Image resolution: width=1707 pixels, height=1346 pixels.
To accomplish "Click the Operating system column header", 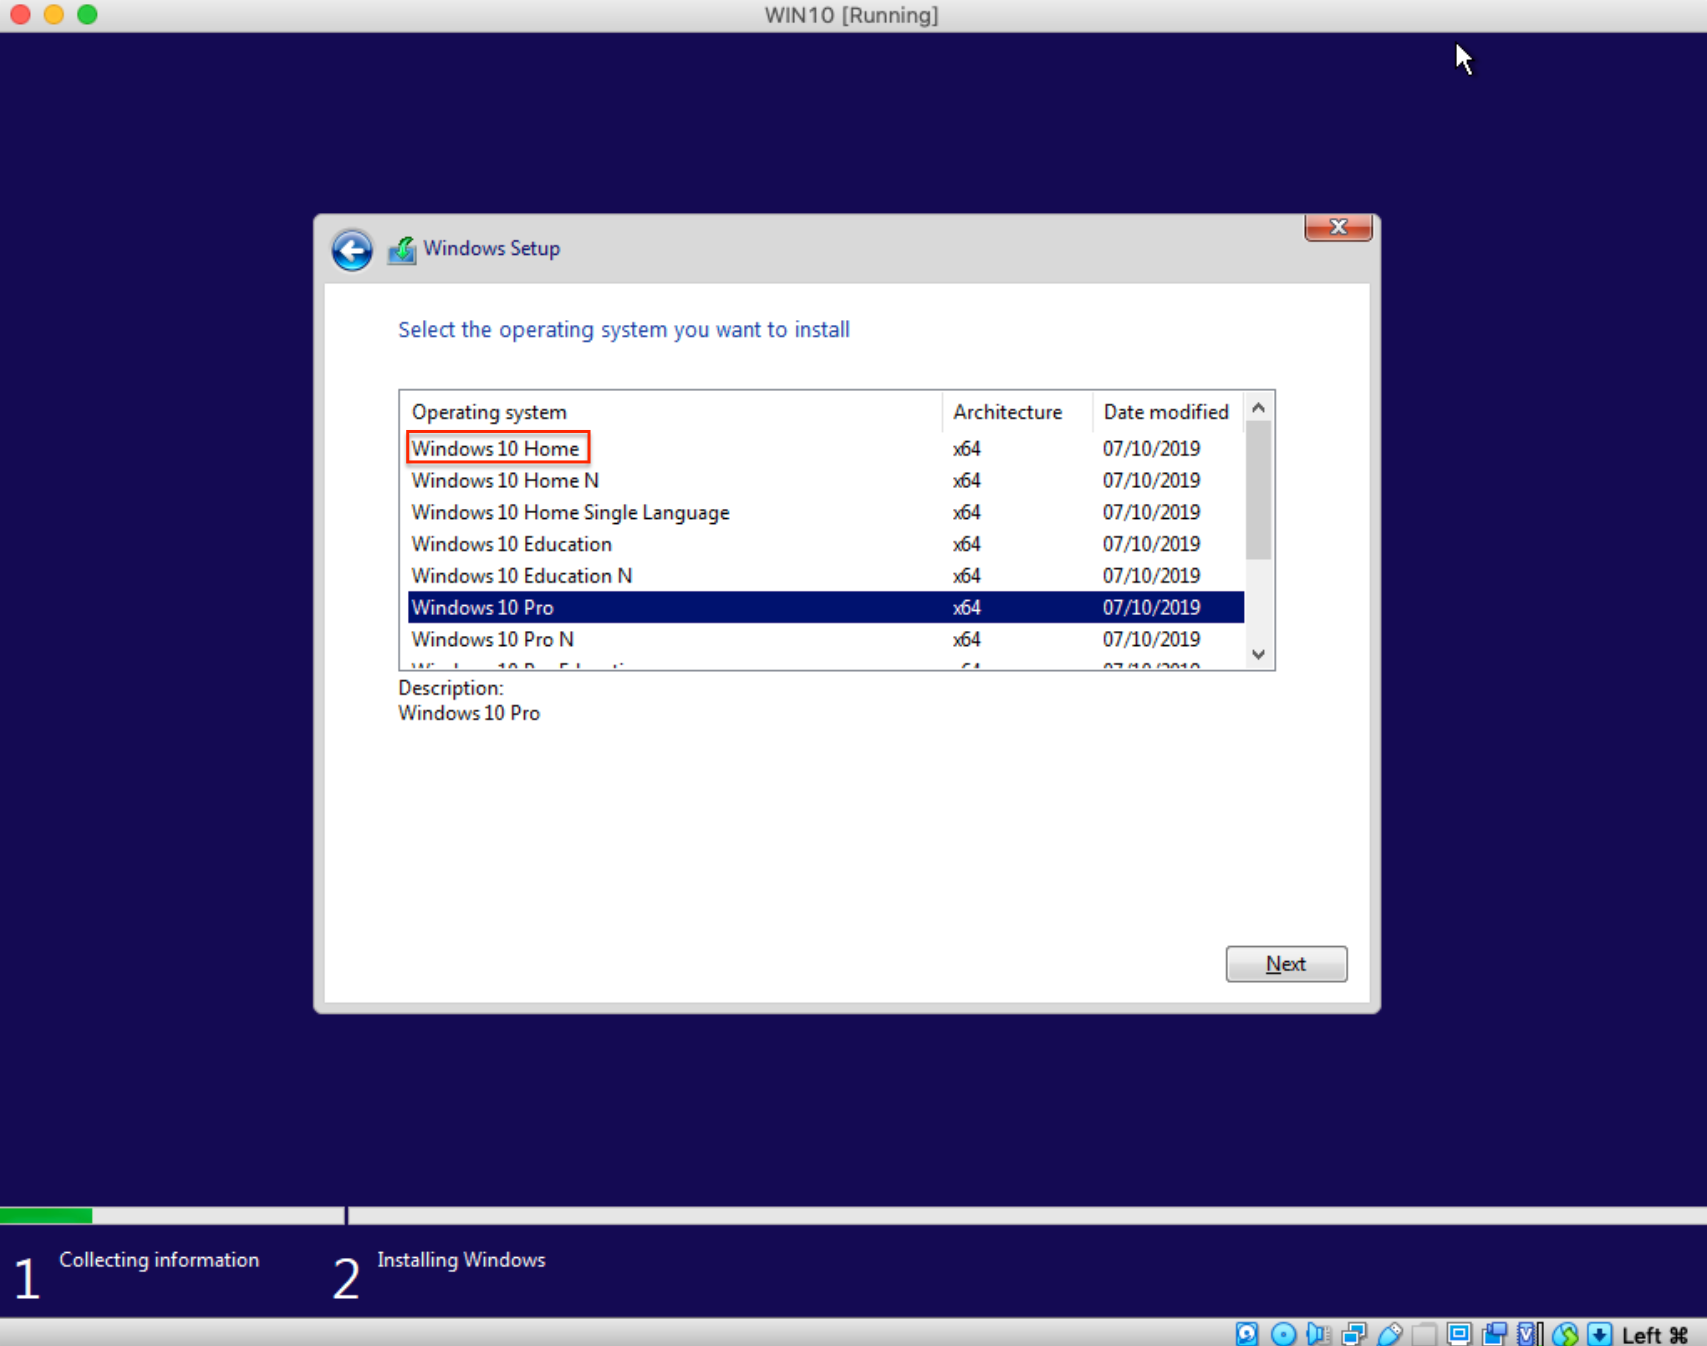I will pyautogui.click(x=672, y=412).
